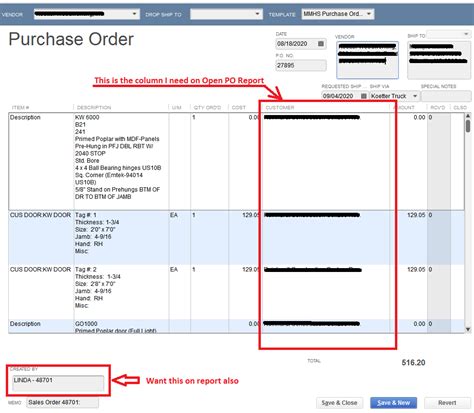The height and width of the screenshot is (413, 474).
Task: Open the Vendor dropdown in top bar
Action: pyautogui.click(x=134, y=14)
